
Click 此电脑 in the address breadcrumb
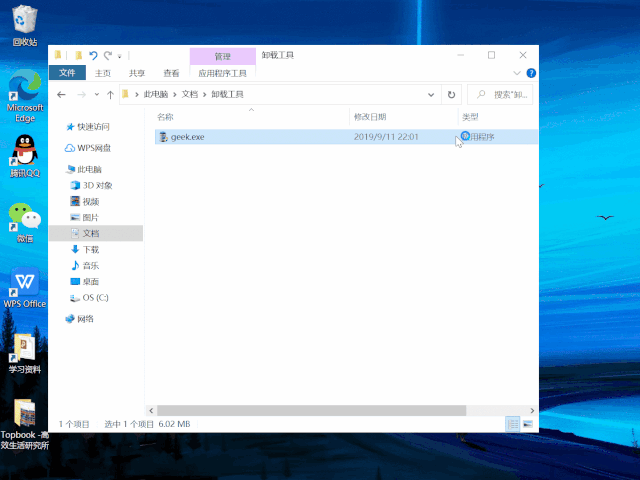pos(156,94)
